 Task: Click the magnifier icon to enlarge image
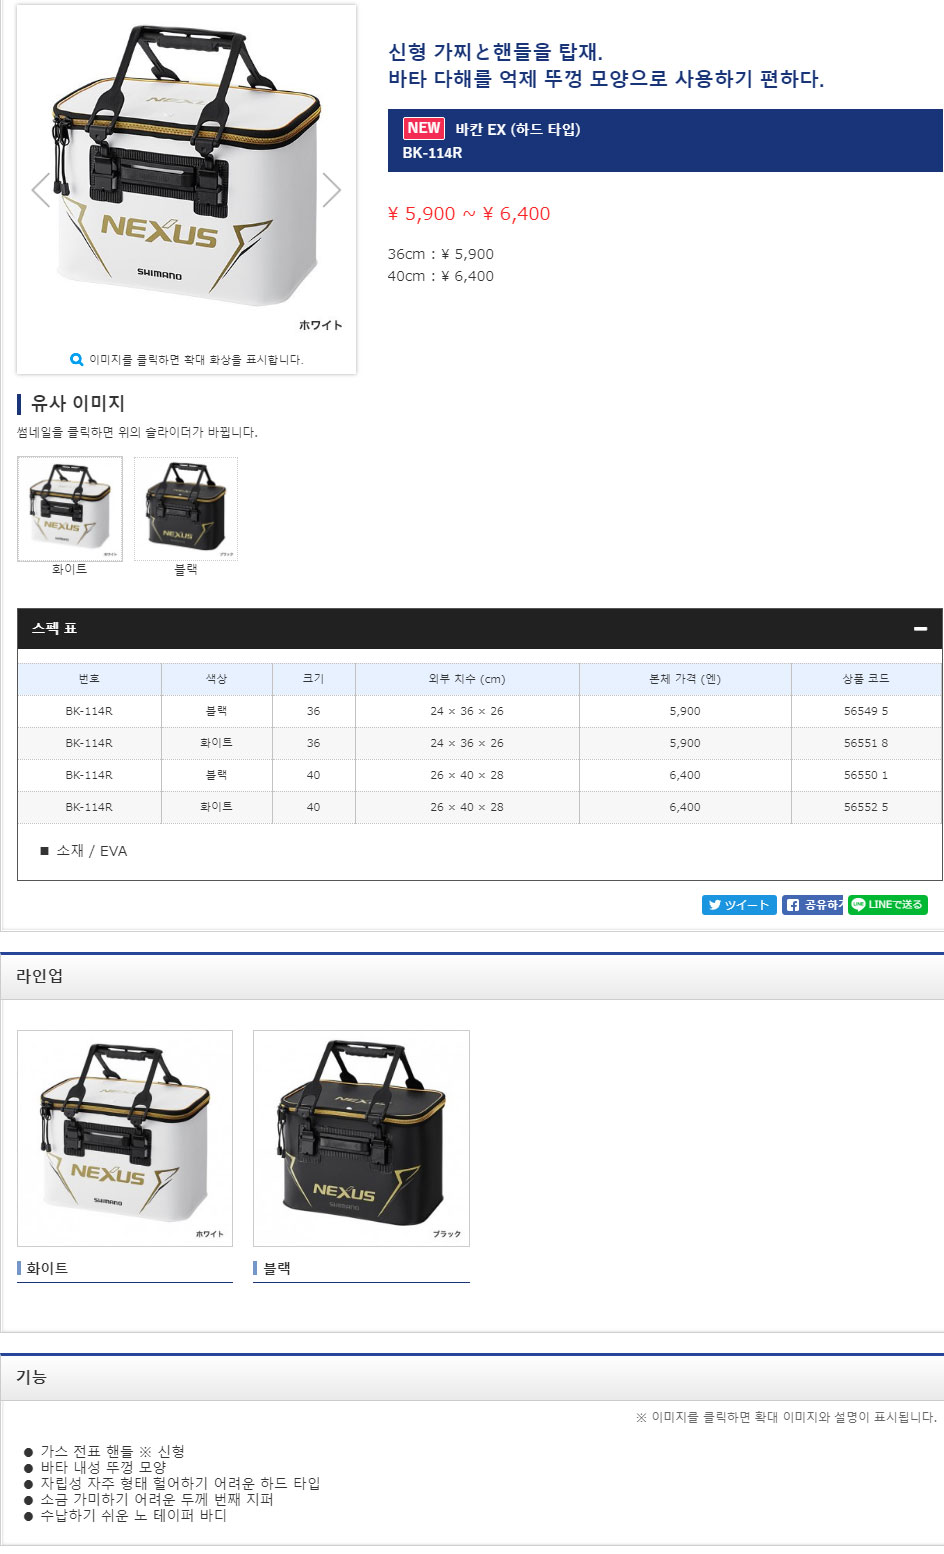point(77,360)
